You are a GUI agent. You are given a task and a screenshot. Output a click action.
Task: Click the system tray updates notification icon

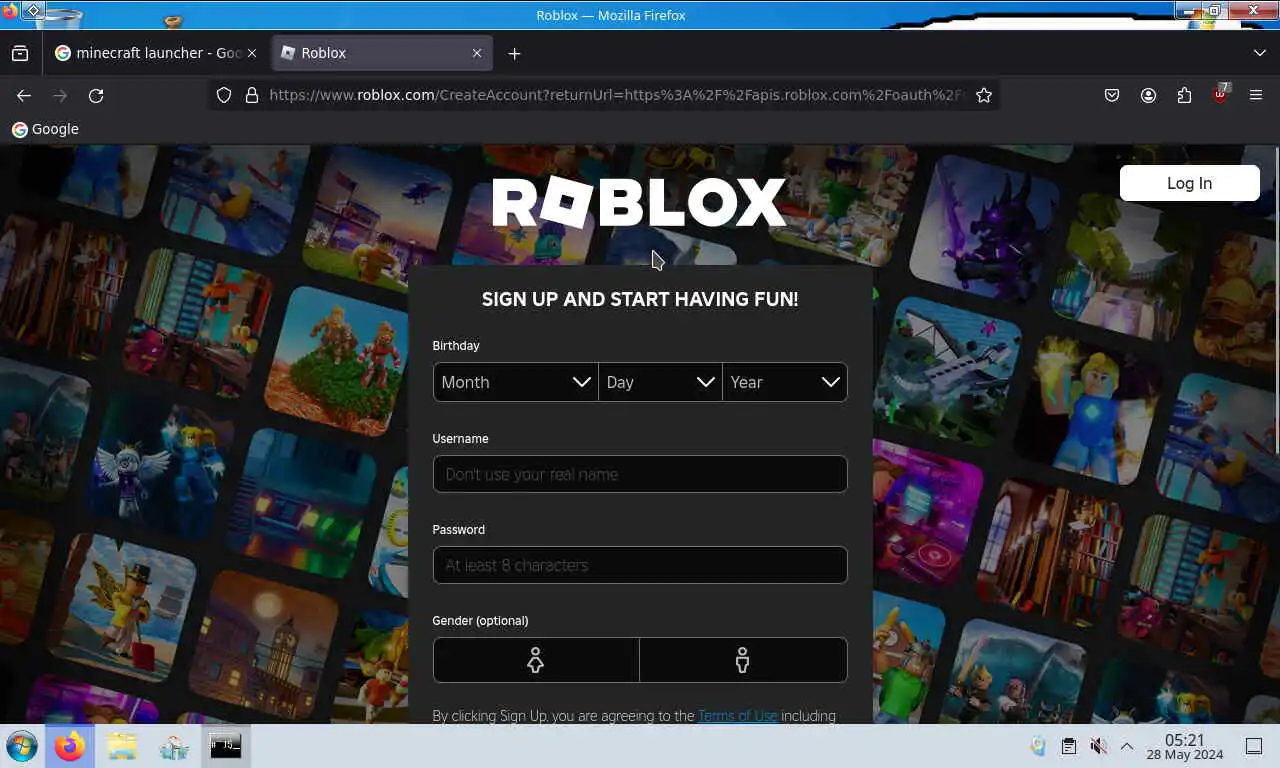click(x=1038, y=746)
